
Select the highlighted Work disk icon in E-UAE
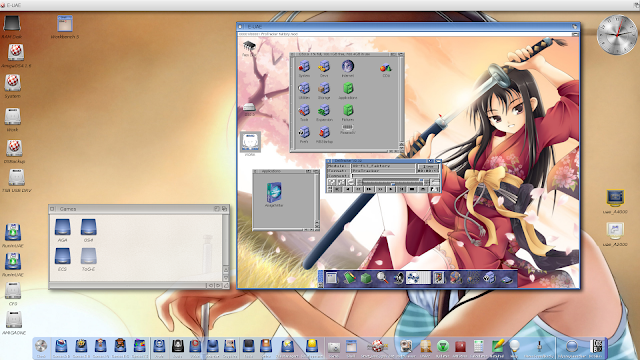click(250, 142)
